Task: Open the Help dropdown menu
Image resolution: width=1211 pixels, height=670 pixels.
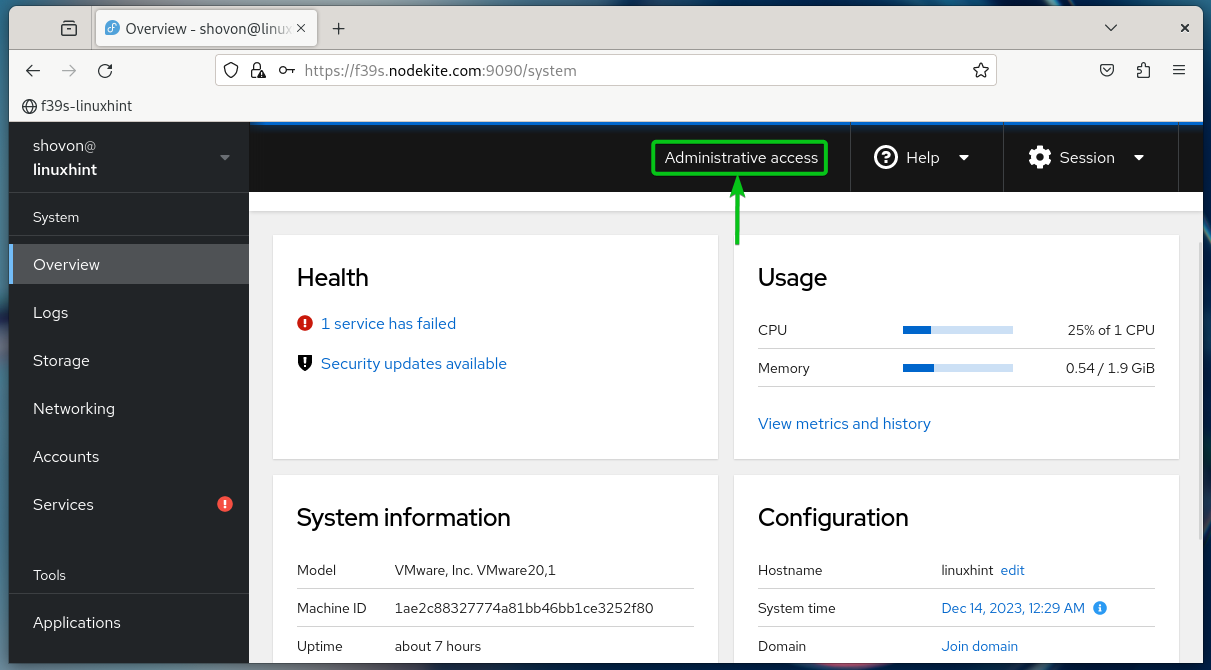Action: click(922, 158)
